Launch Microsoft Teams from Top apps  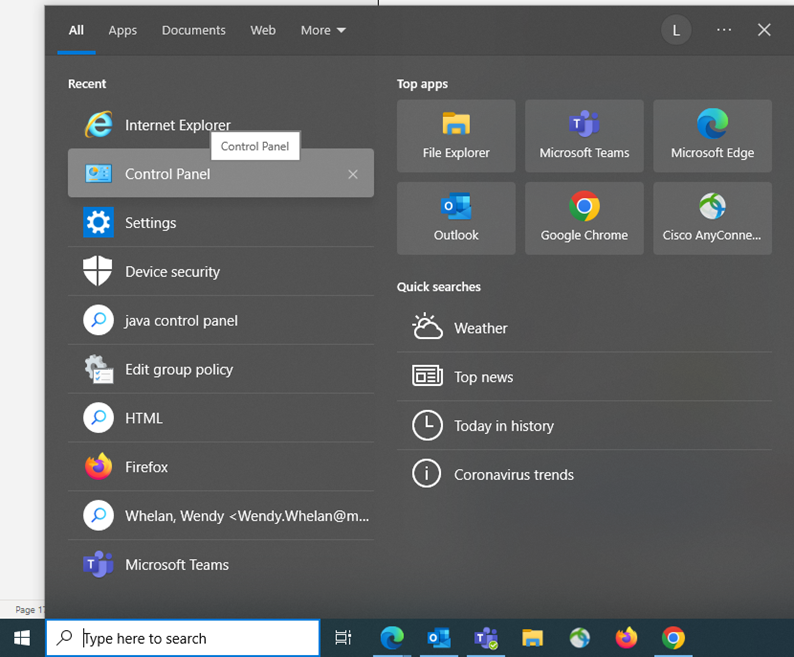coord(584,136)
